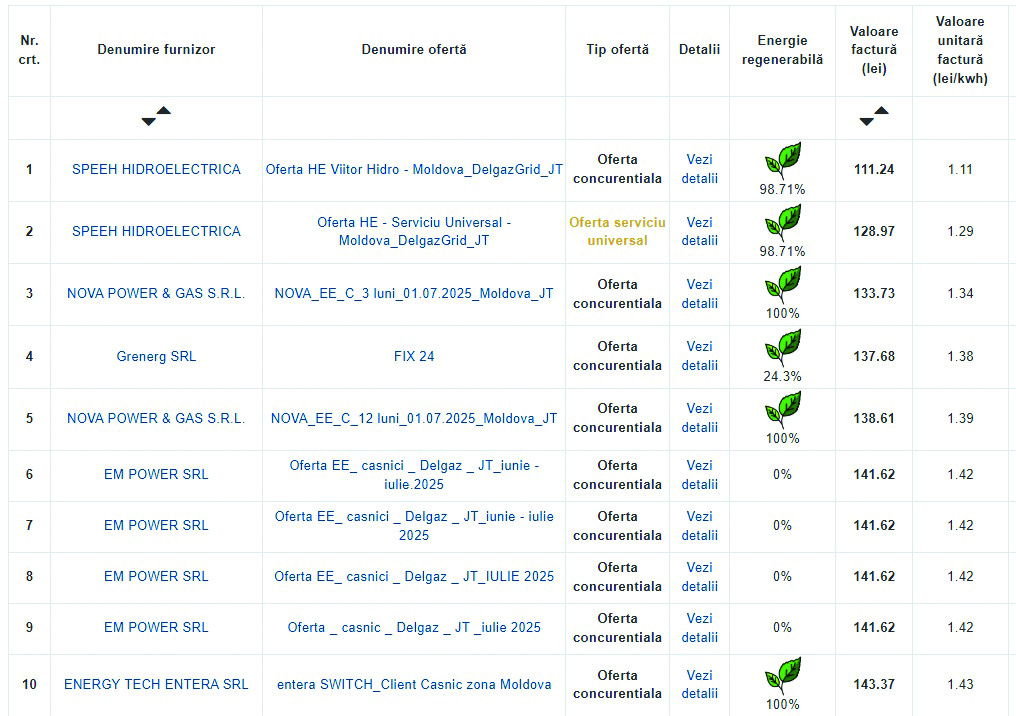The height and width of the screenshot is (716, 1016).
Task: Open EM POWER SRL supplier in row 8
Action: pyautogui.click(x=156, y=577)
